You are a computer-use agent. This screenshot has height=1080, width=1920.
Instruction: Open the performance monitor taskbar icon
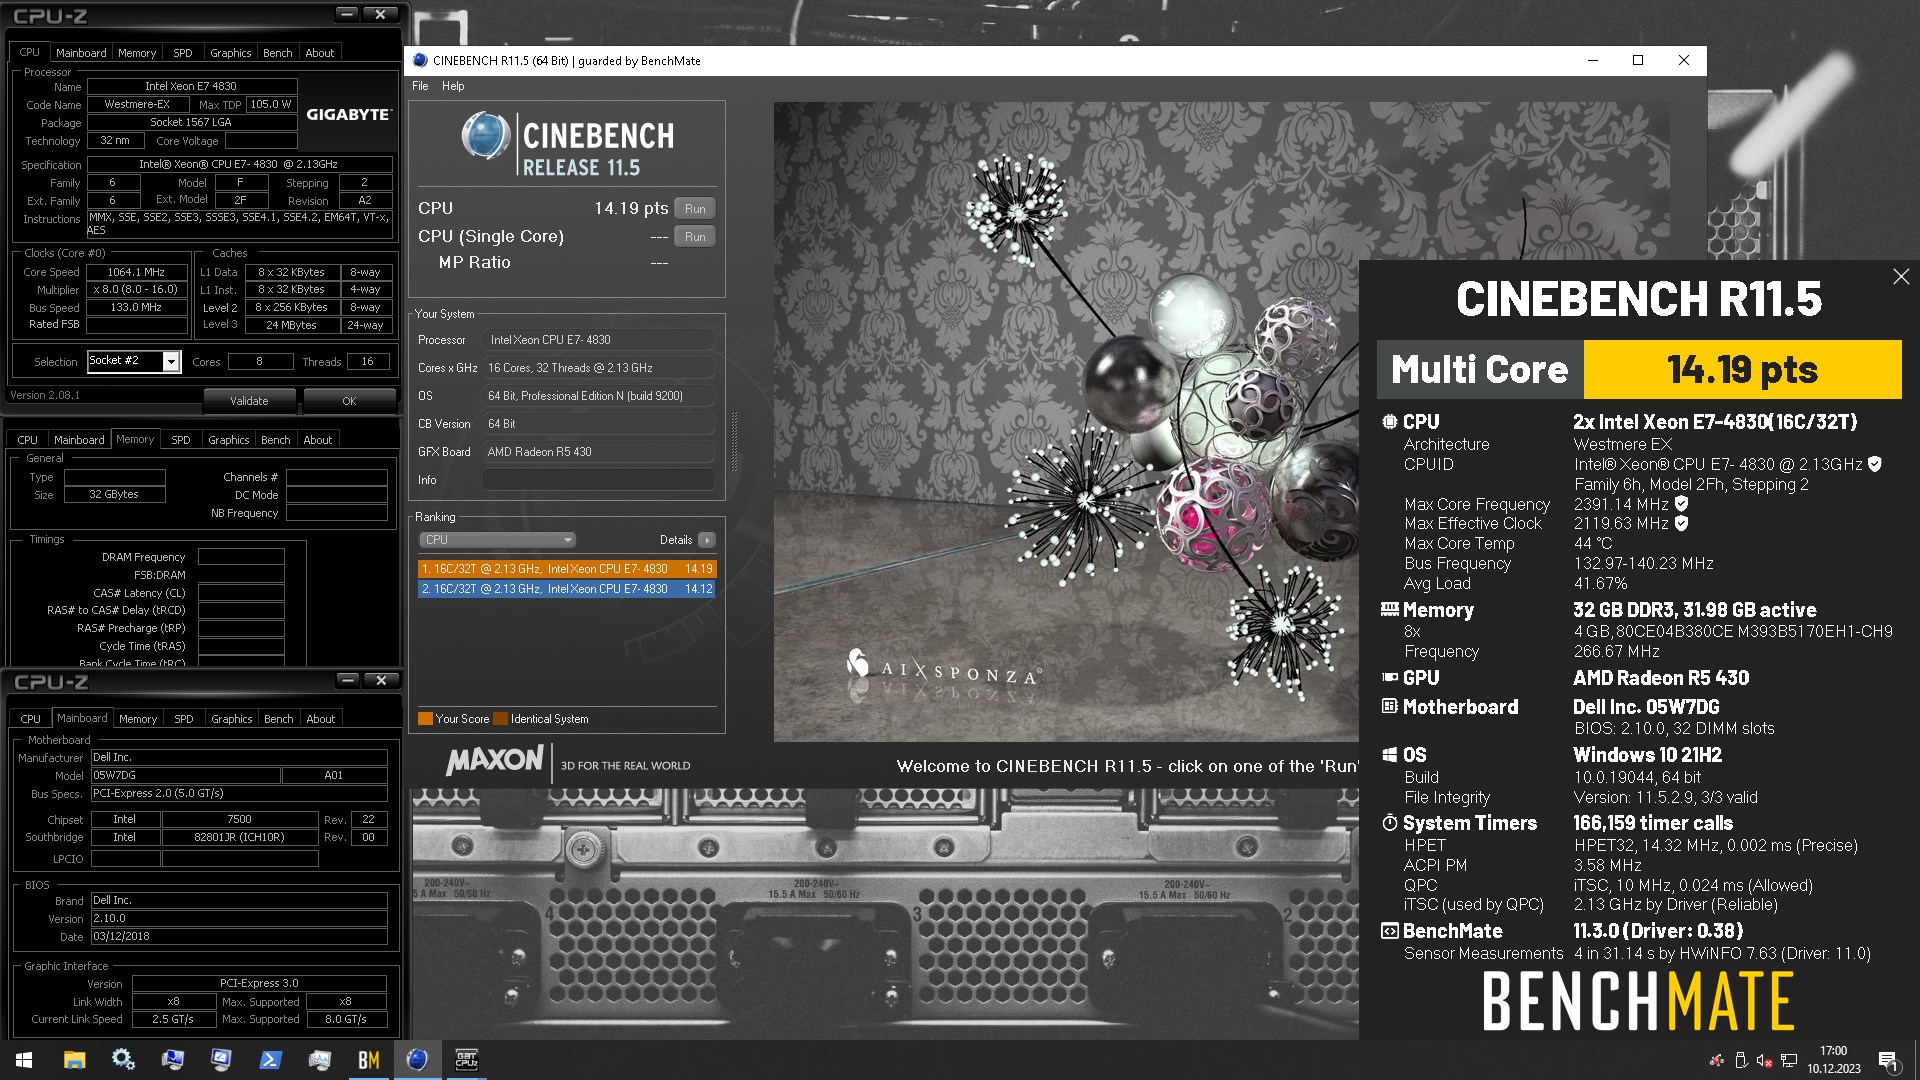319,1060
